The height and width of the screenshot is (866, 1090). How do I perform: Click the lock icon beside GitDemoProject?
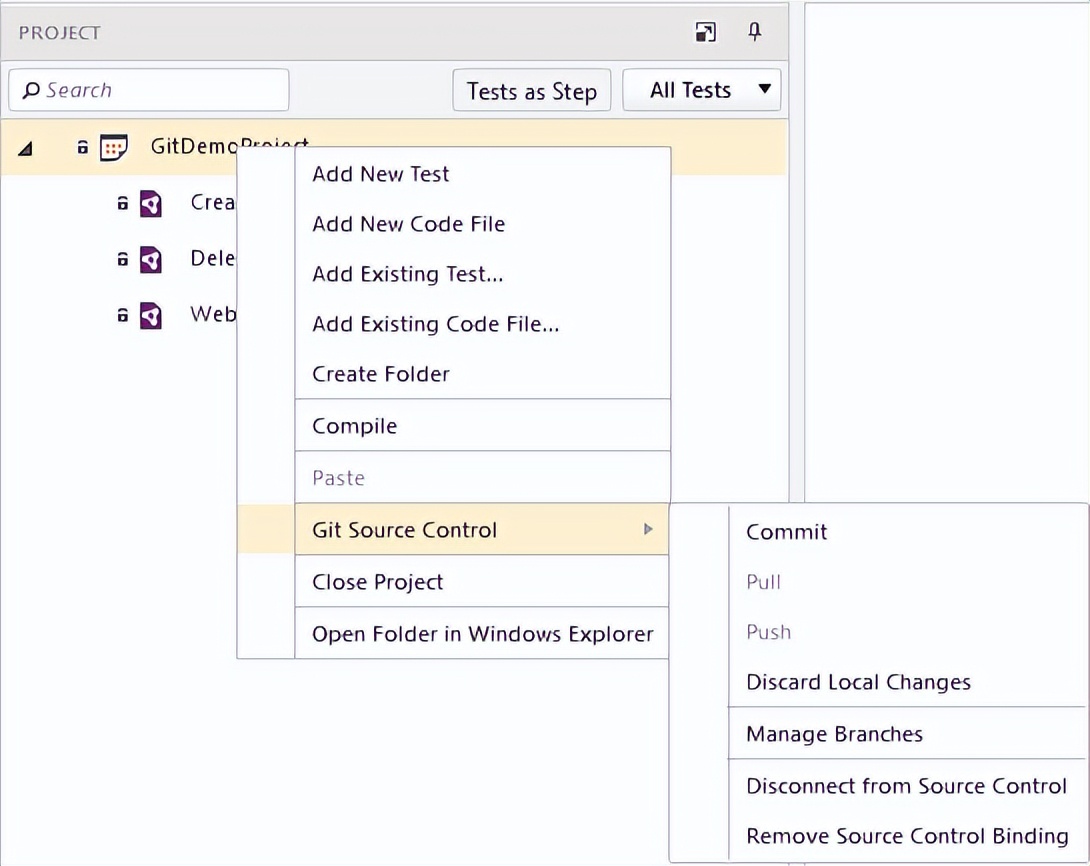click(x=83, y=148)
